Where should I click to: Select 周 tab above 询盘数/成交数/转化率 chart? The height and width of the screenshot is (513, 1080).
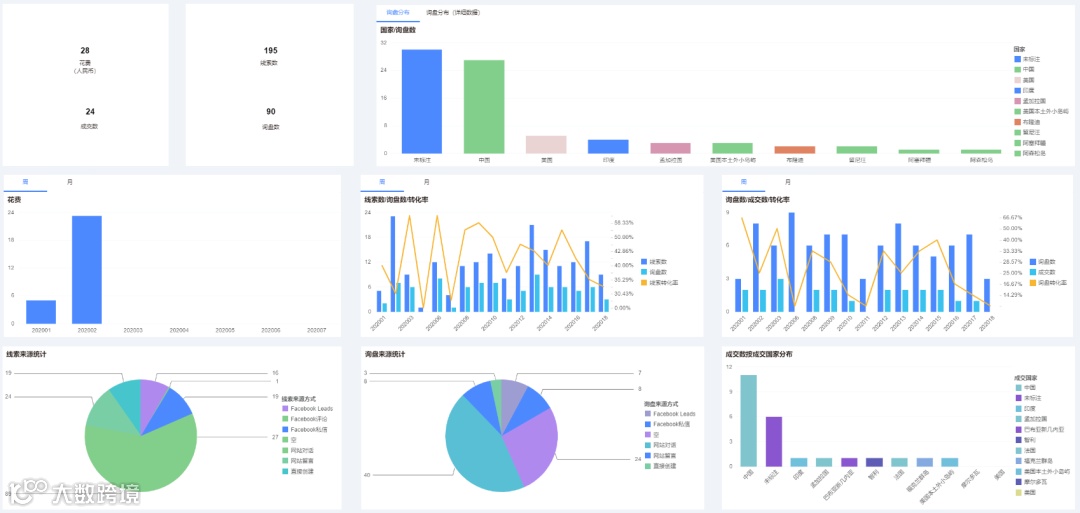pos(744,182)
